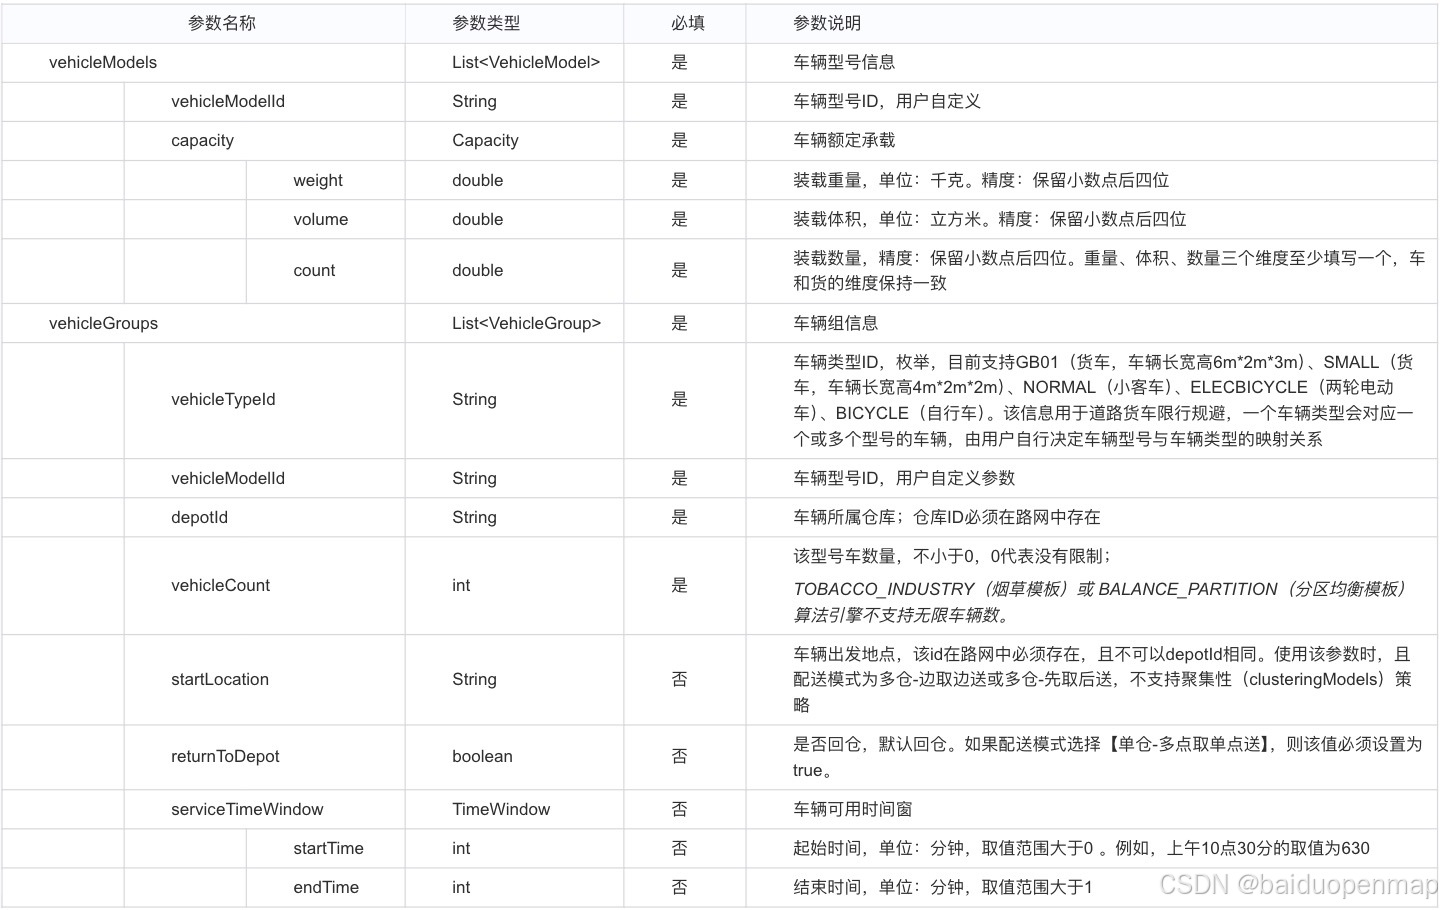Click the description starting with 车辆所属仓库
1442x910 pixels.
947,517
